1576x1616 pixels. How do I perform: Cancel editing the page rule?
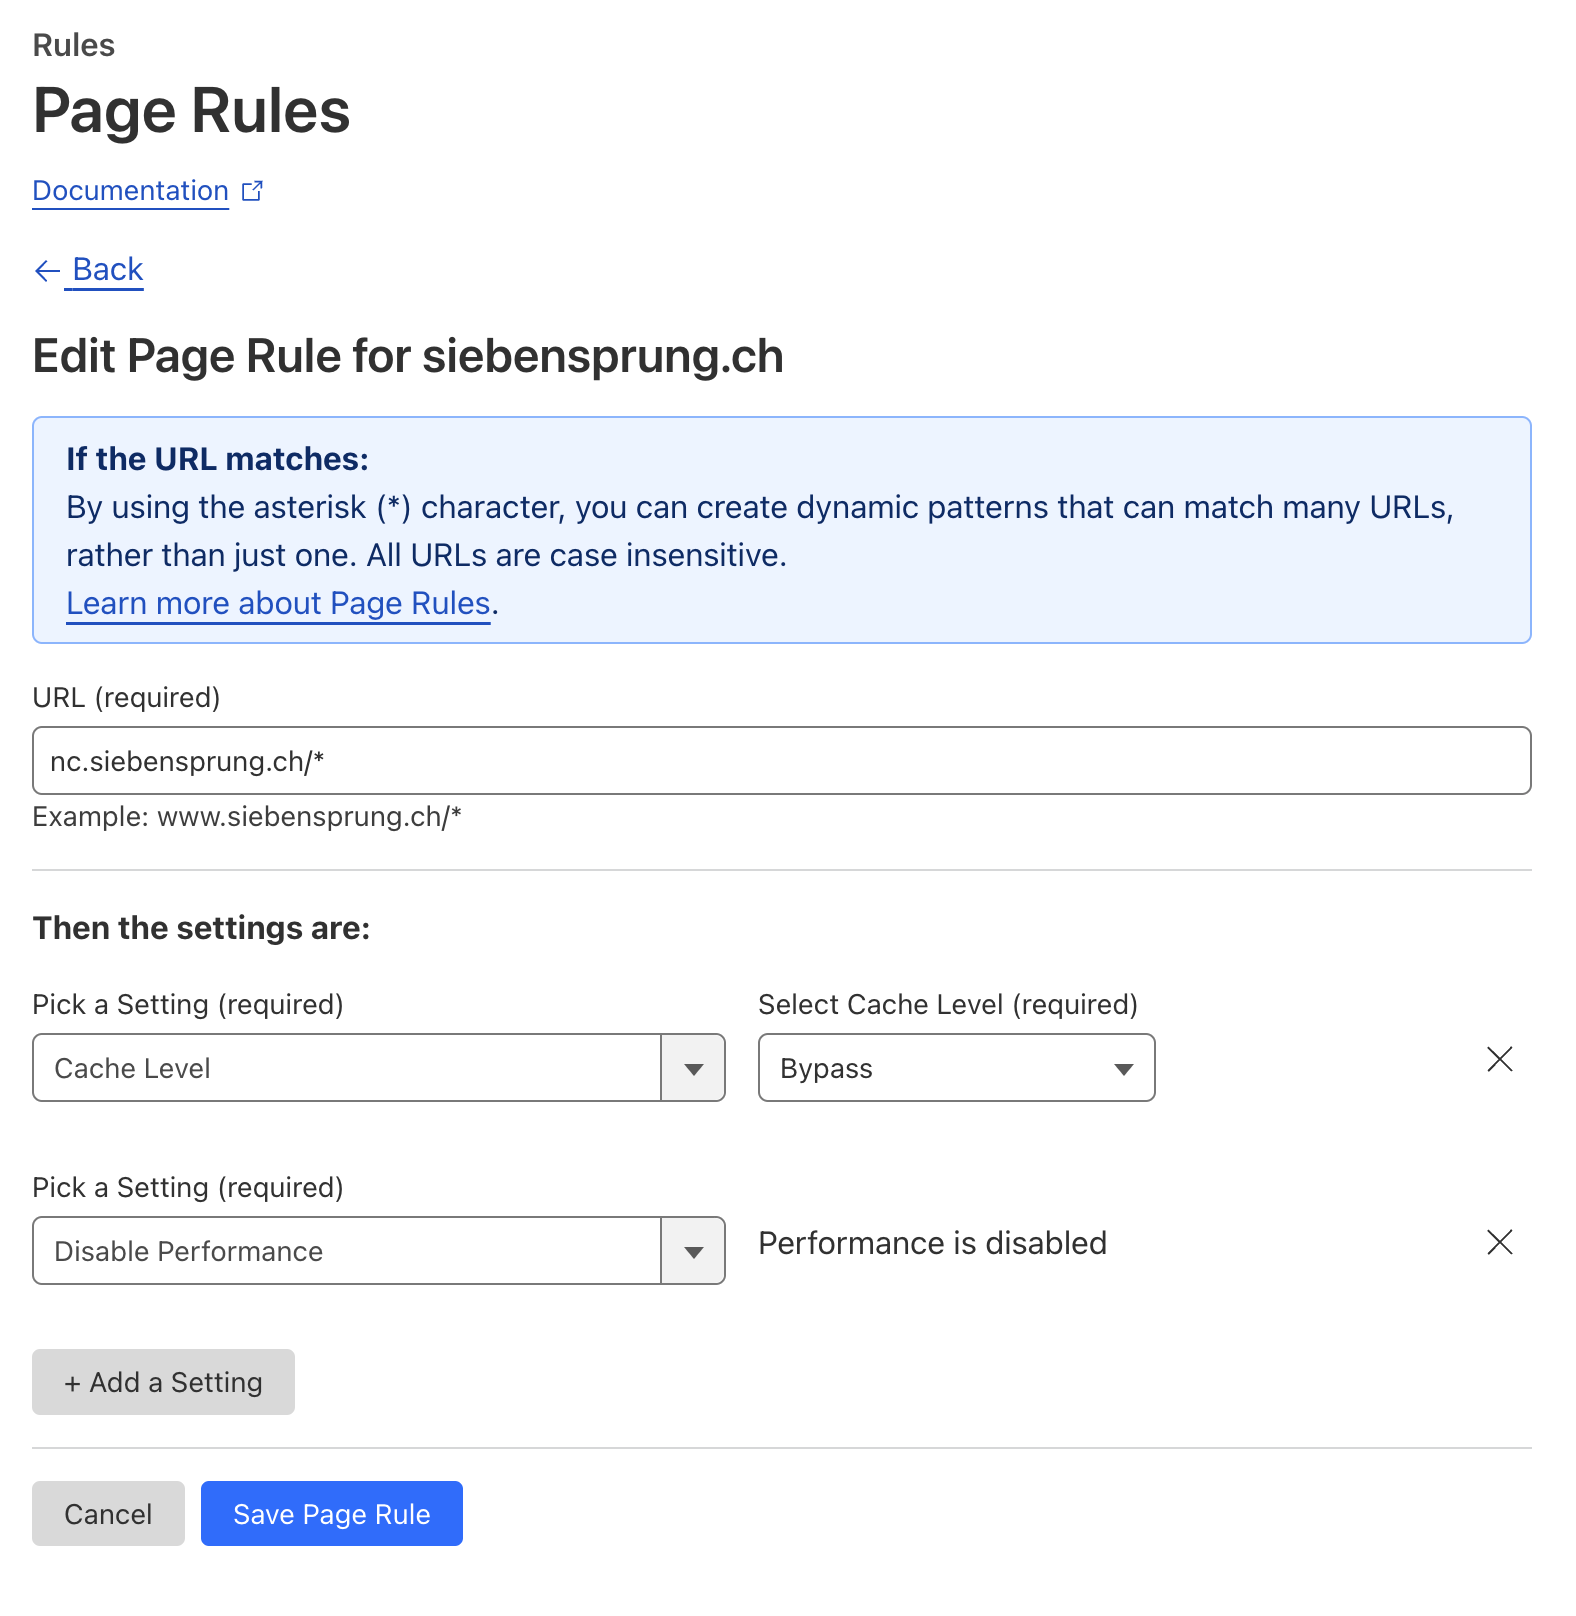(108, 1513)
